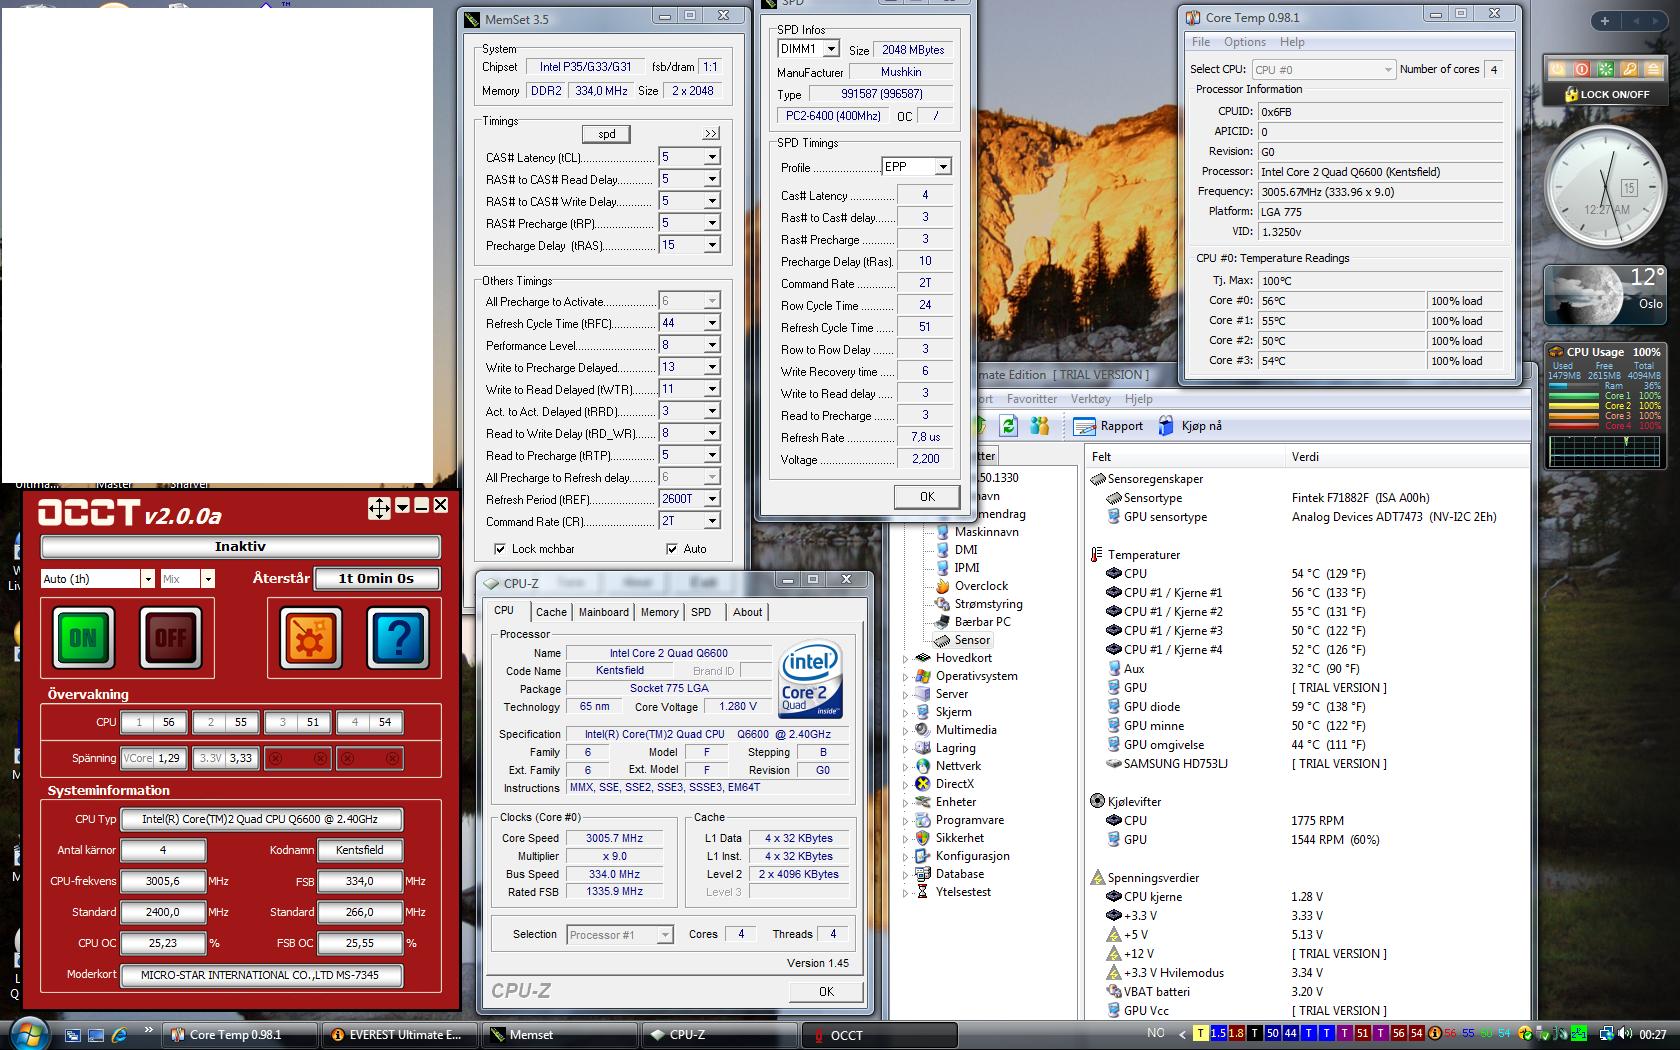1680x1050 pixels.
Task: Open the Command Rate (CR) dropdown in MemSet
Action: pyautogui.click(x=712, y=521)
